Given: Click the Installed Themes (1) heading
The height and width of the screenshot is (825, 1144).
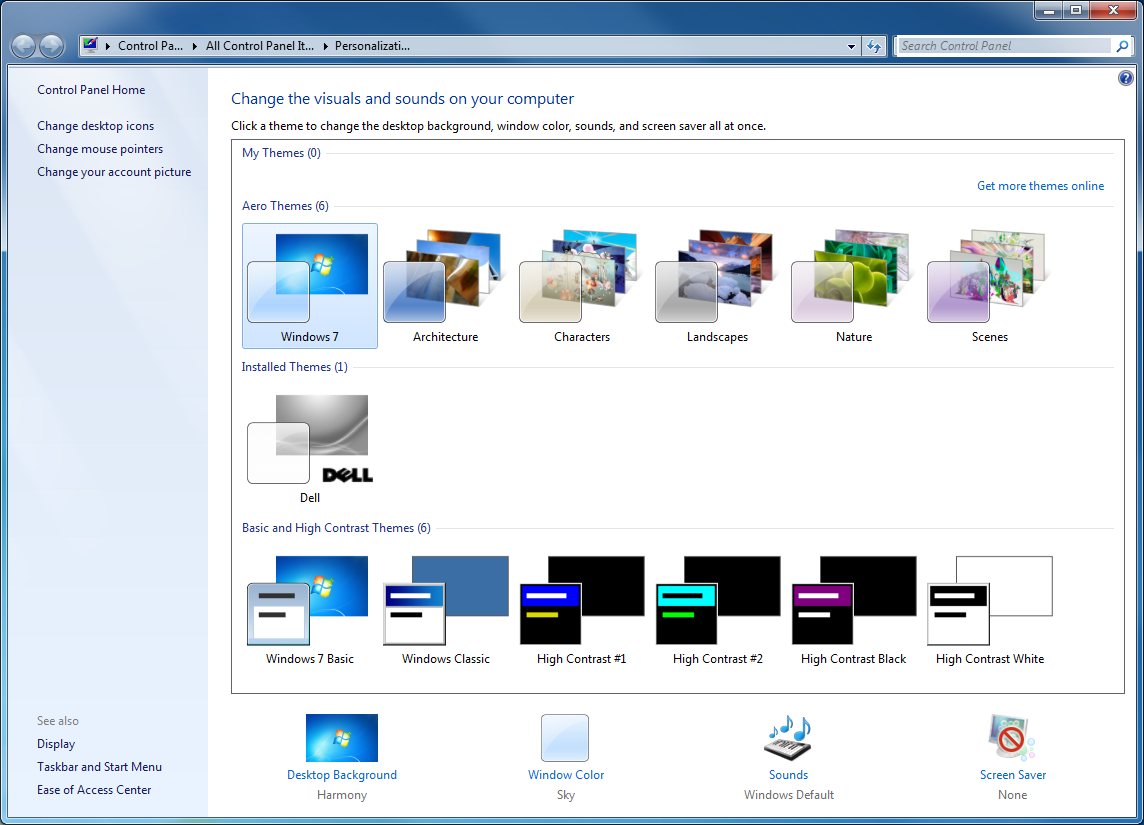Looking at the screenshot, I should pyautogui.click(x=295, y=367).
